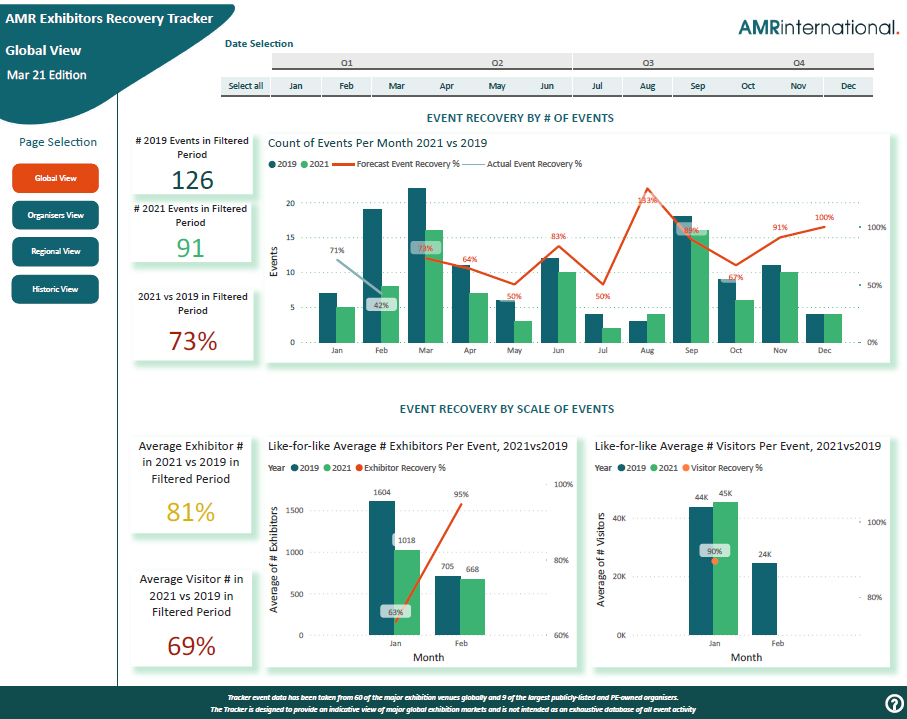Click the Dec 2019 bar in events chart
907x719 pixels.
point(815,329)
